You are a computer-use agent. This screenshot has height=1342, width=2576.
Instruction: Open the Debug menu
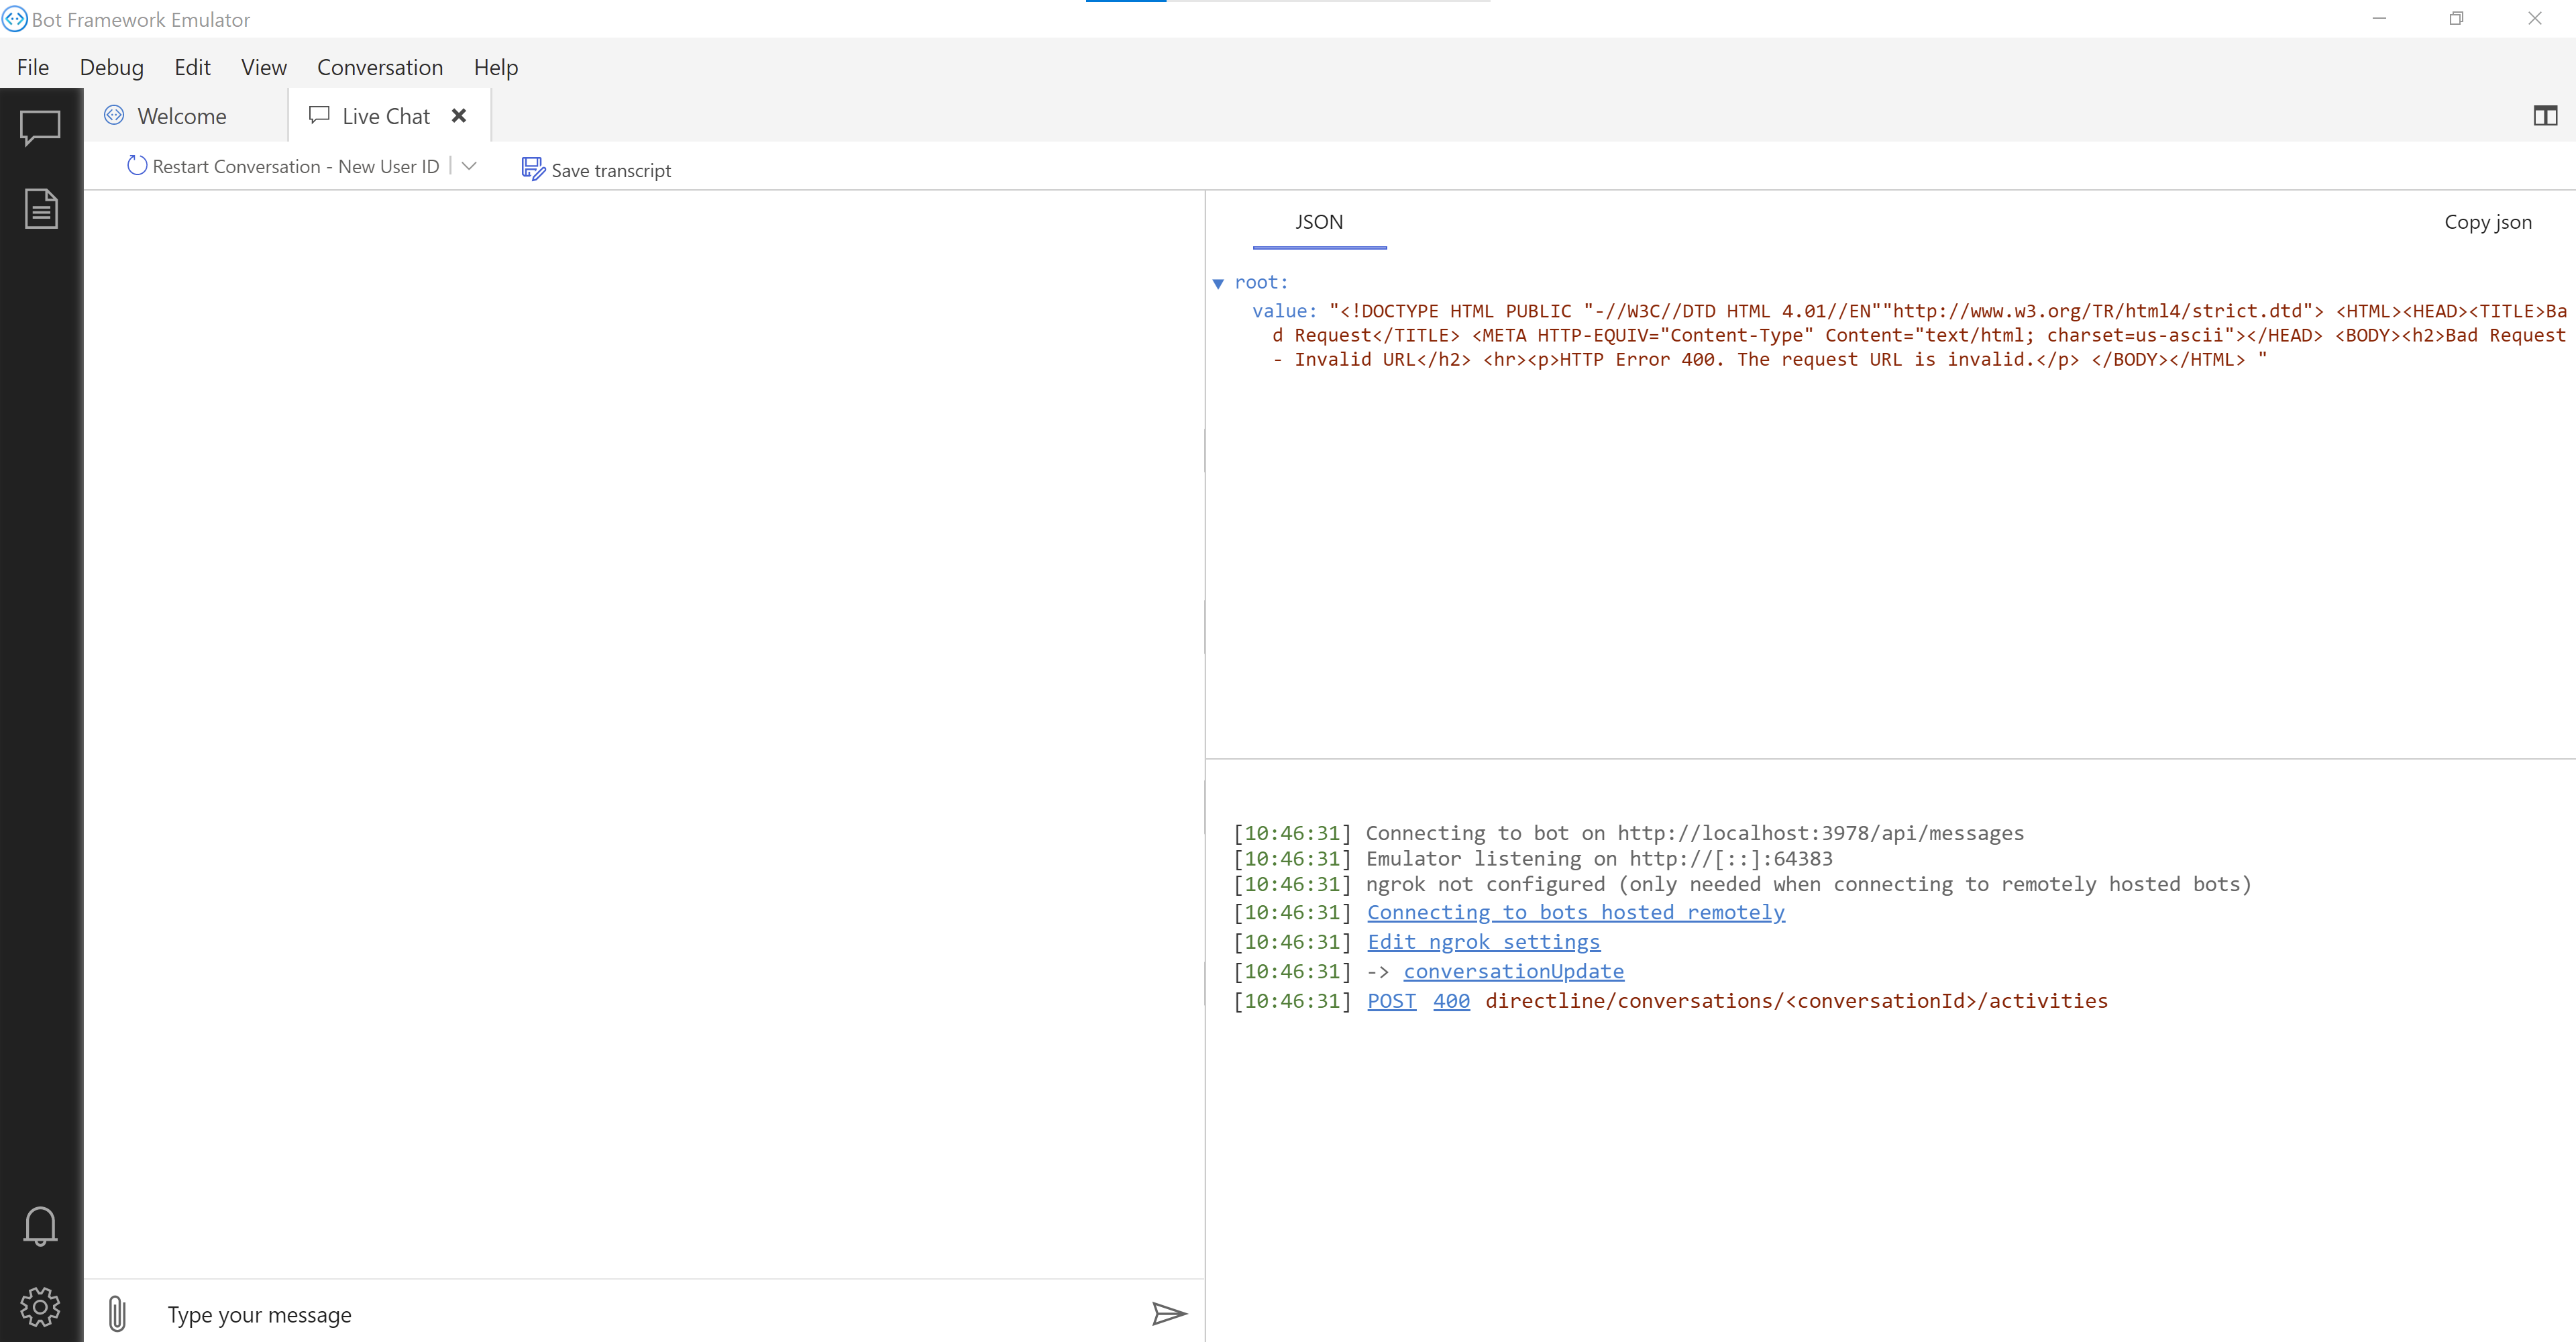(111, 67)
